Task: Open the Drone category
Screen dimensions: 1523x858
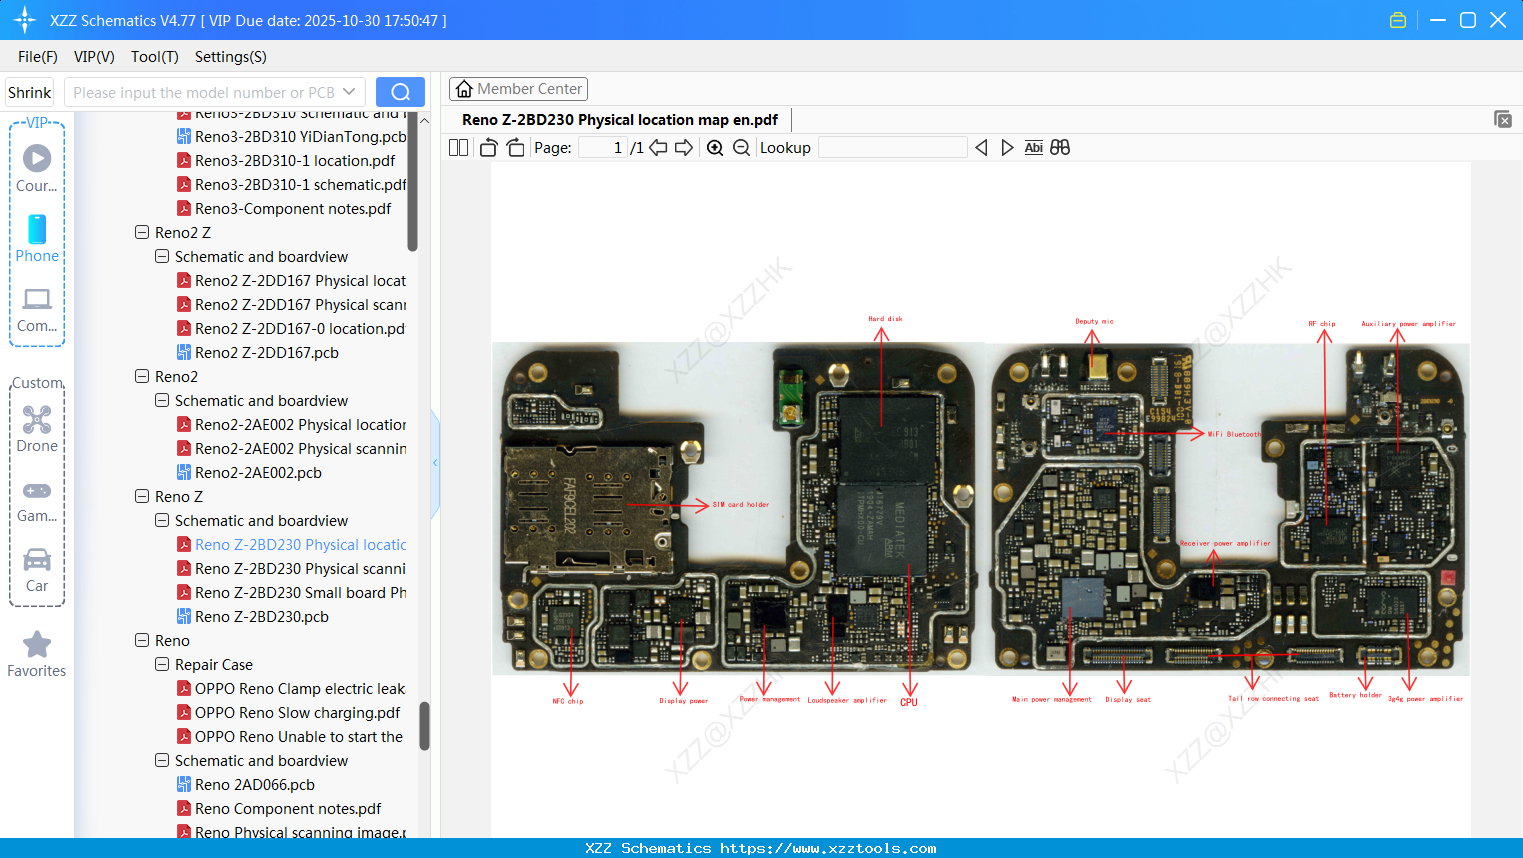Action: point(37,428)
